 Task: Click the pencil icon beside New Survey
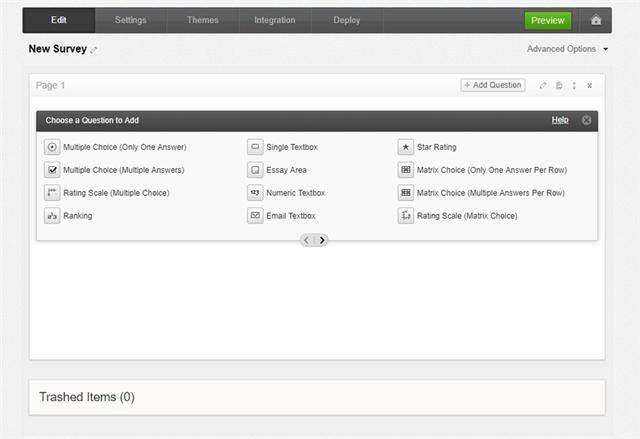point(94,50)
